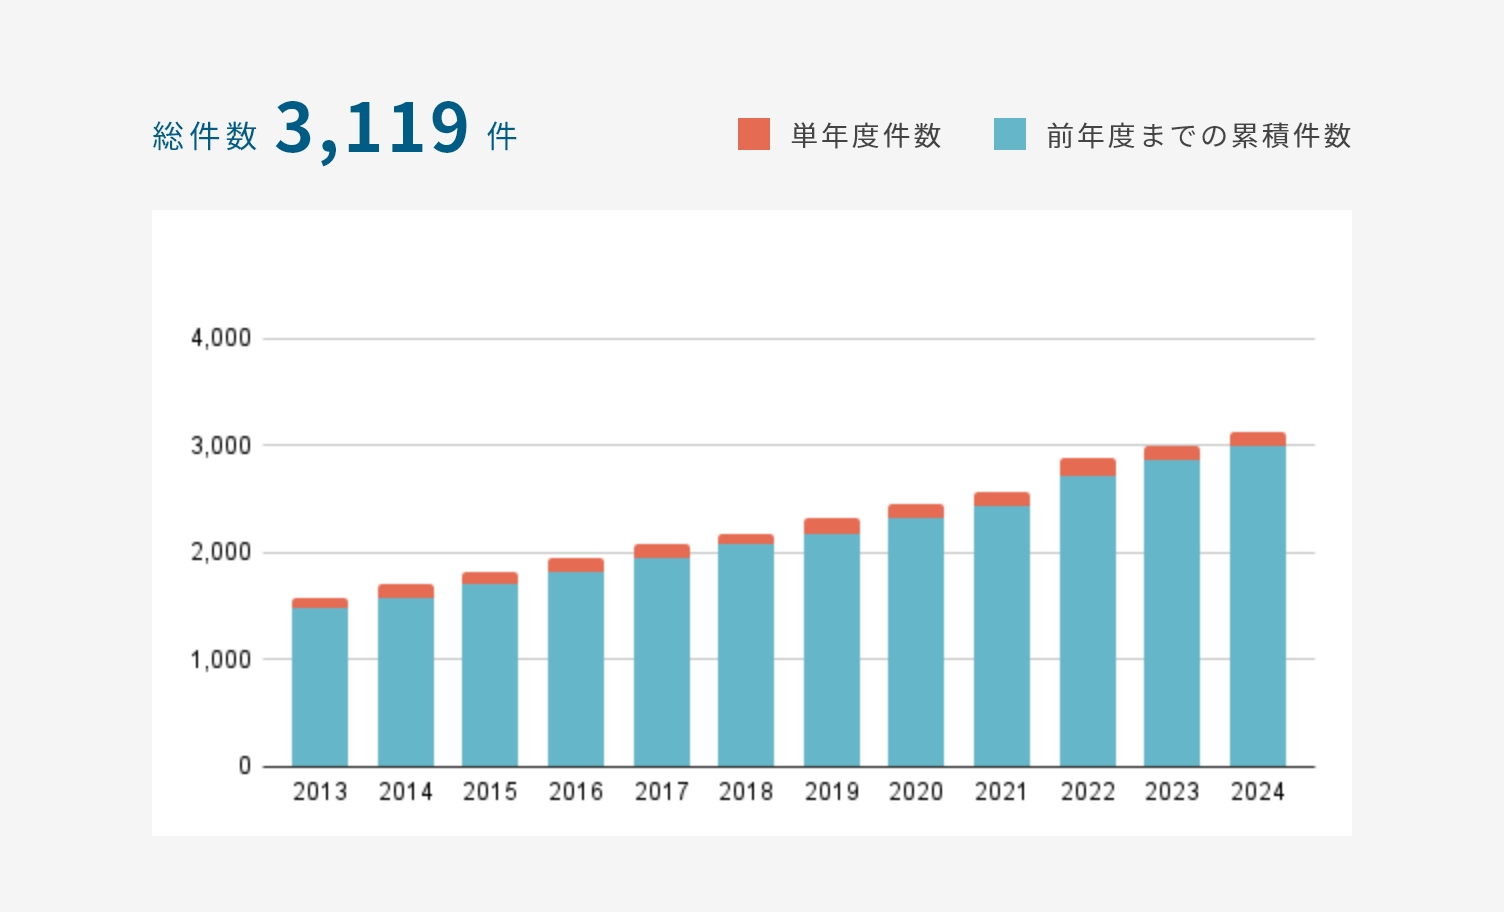Select the 2017 bar in chart

(x=662, y=655)
